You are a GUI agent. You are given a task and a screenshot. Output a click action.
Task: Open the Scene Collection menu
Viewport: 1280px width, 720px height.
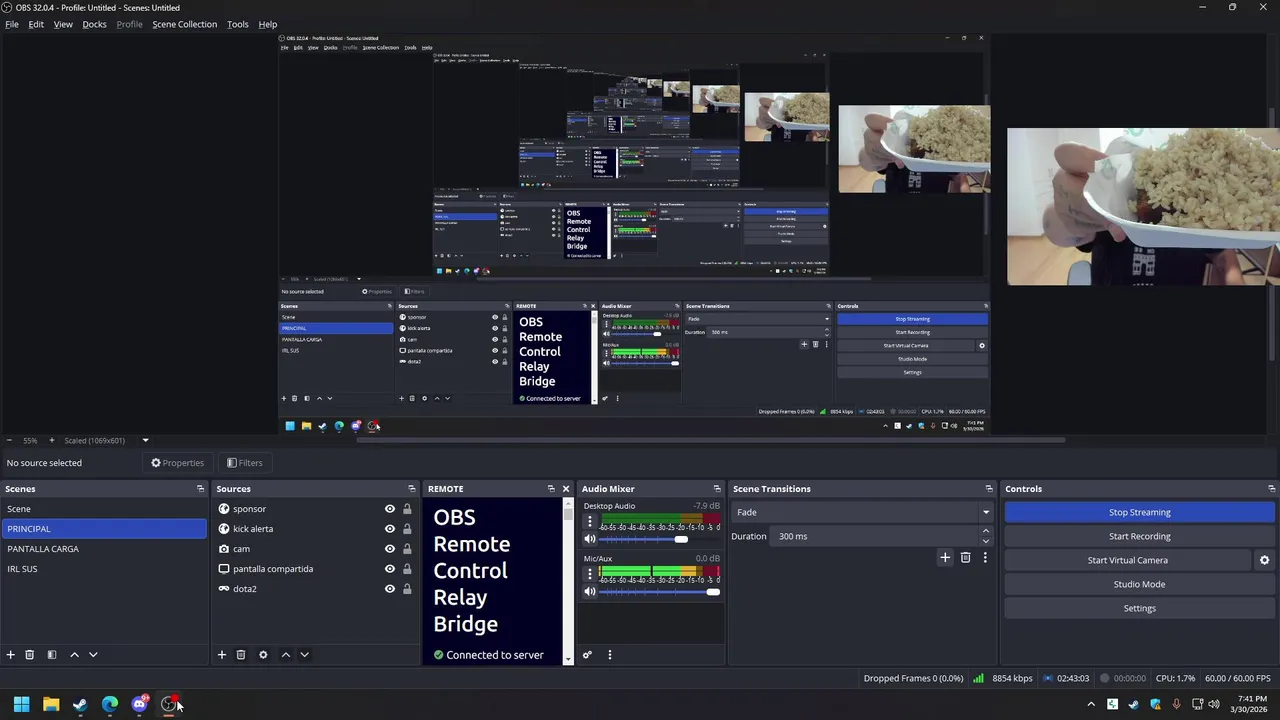184,24
